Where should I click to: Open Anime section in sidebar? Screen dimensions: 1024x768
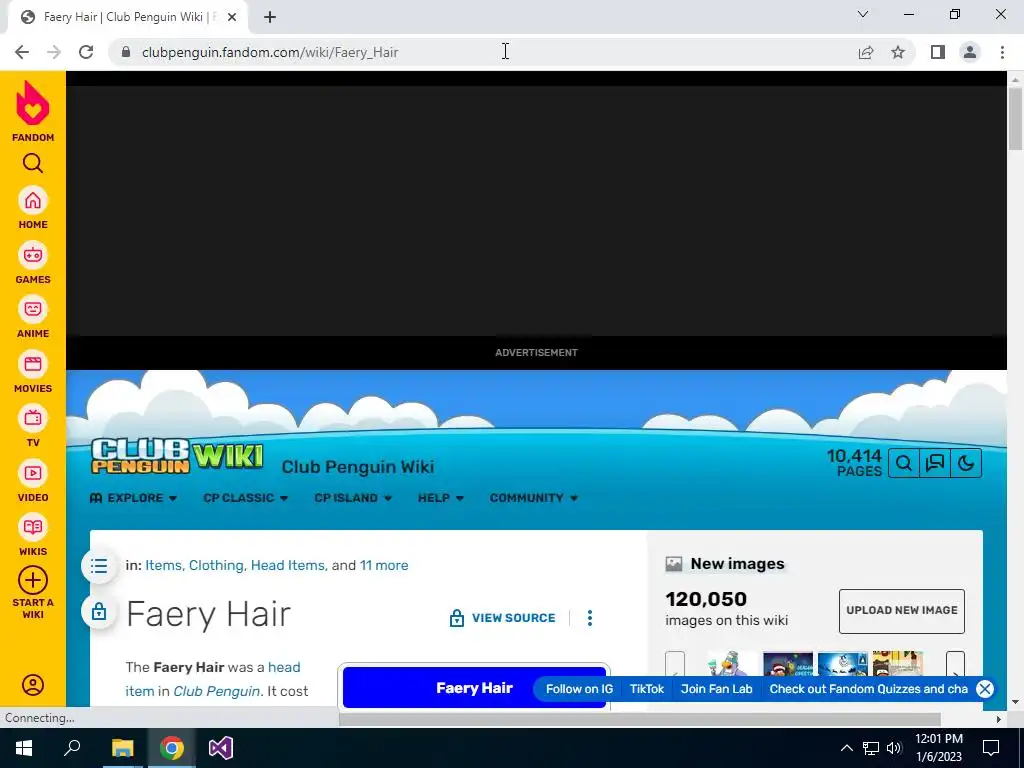click(x=33, y=317)
